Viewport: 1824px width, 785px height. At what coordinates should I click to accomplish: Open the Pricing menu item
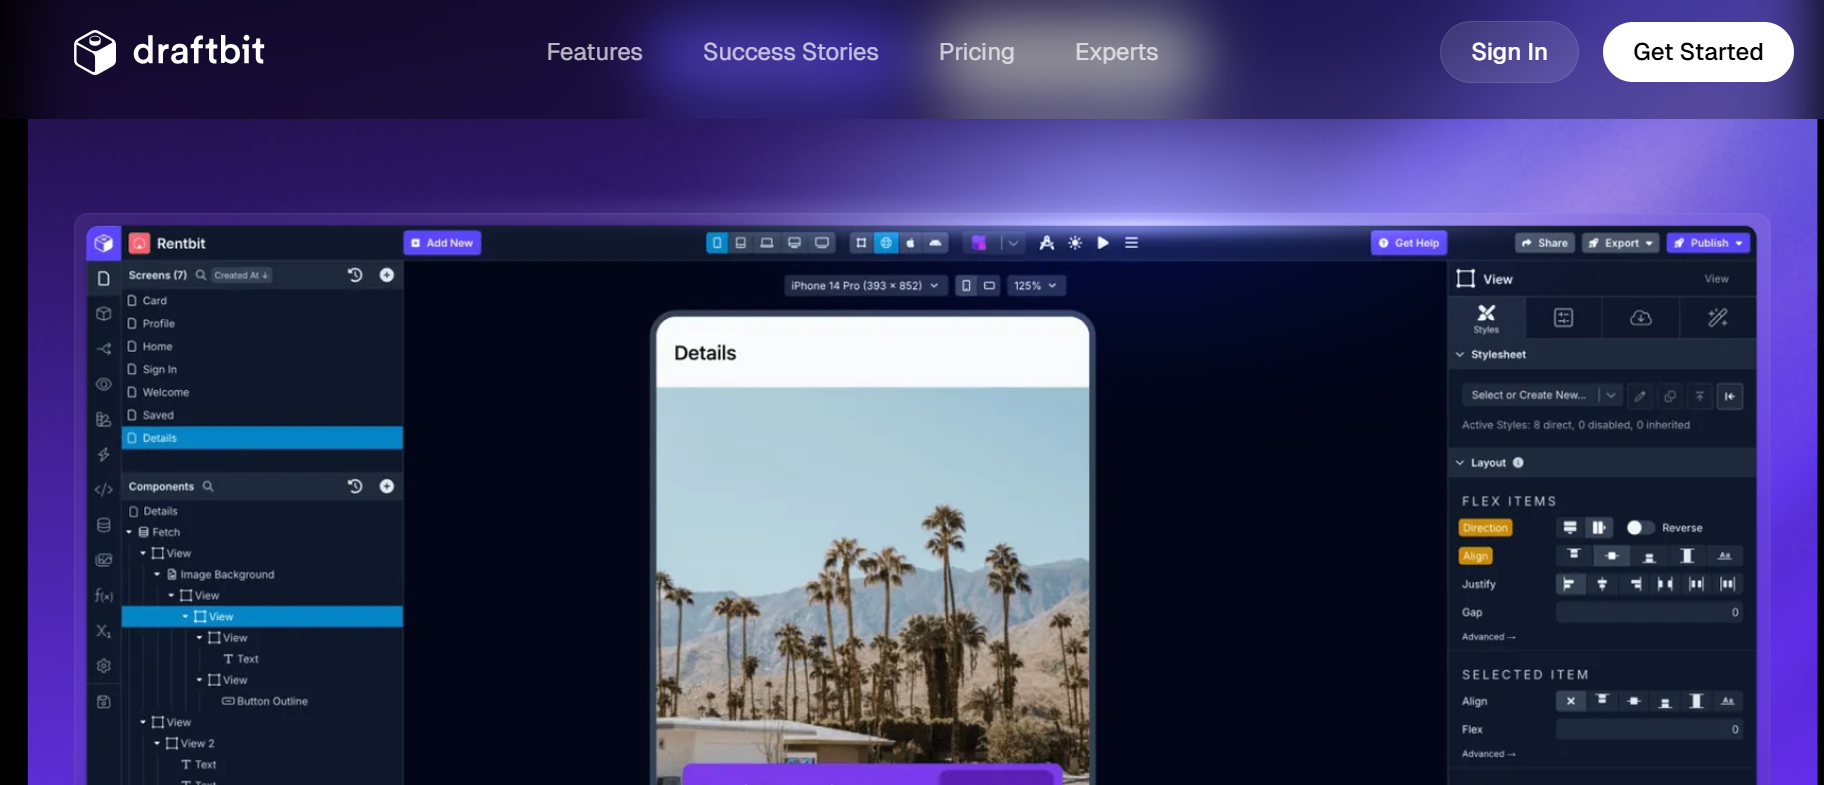(x=976, y=52)
